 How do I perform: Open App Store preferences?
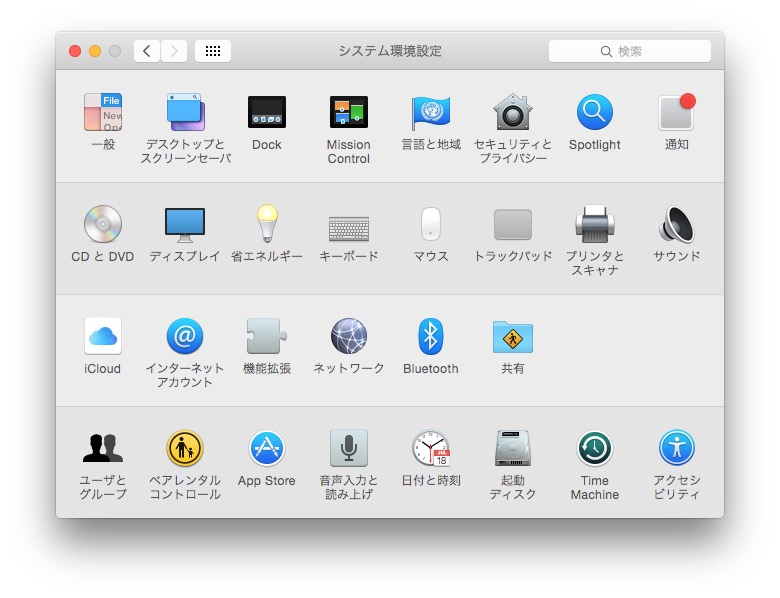click(x=267, y=448)
